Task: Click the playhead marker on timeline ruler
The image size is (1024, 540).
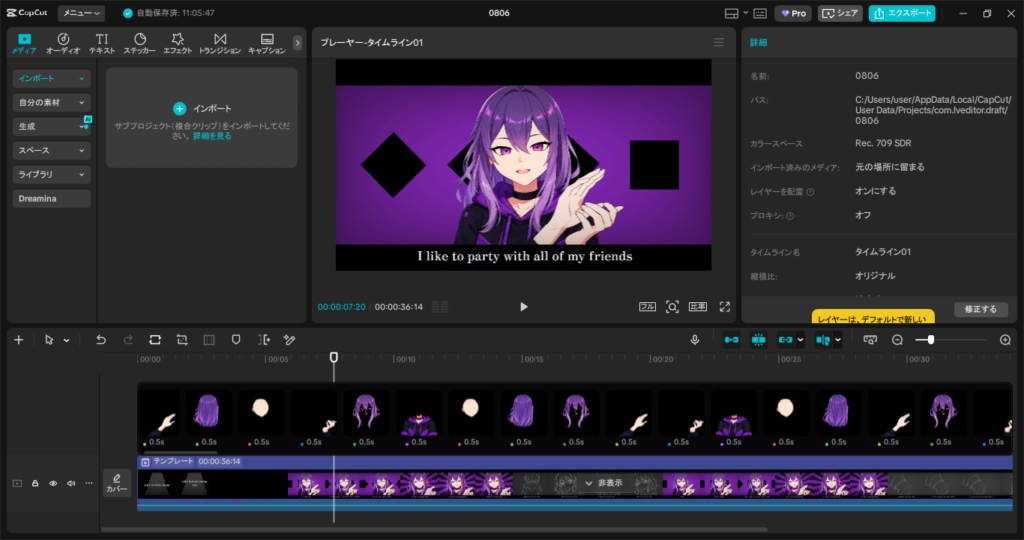Action: tap(334, 357)
